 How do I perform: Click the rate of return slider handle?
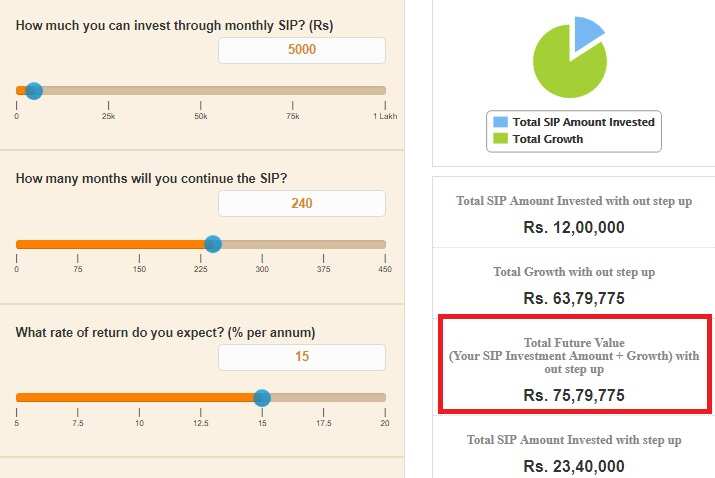262,398
